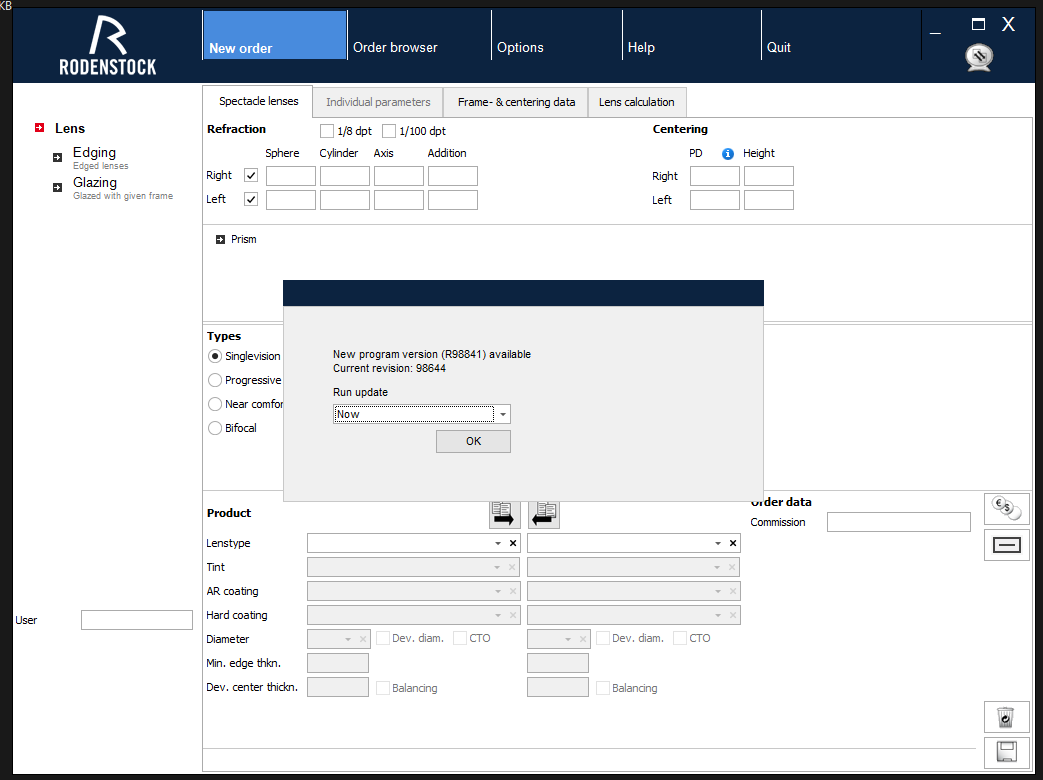Open the right-hand Lenstype dropdown
Viewport: 1043px width, 780px height.
pyautogui.click(x=718, y=543)
